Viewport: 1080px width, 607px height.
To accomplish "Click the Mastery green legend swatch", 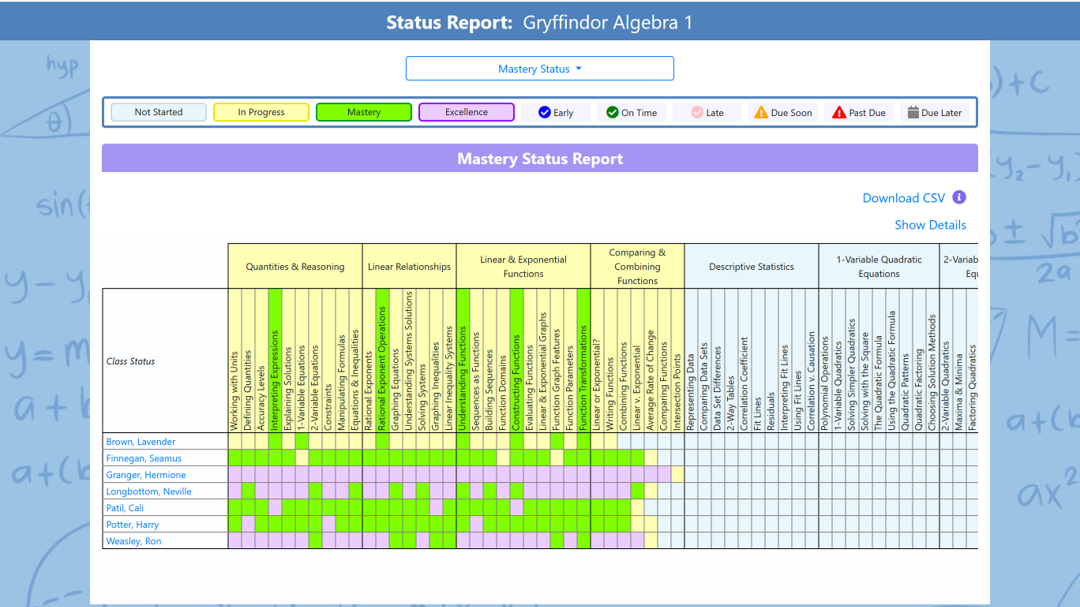I will [364, 112].
